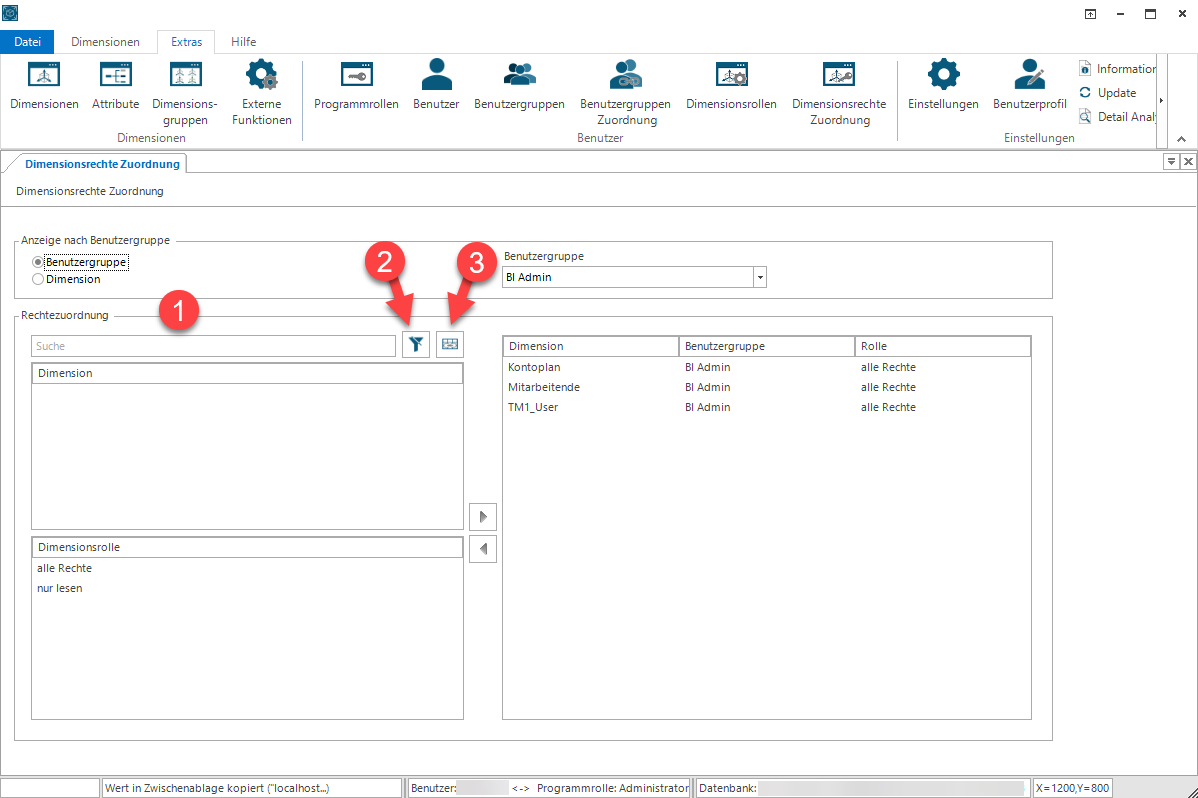Viewport: 1198px width, 798px height.
Task: Click the filter funnel icon button
Action: tap(416, 345)
